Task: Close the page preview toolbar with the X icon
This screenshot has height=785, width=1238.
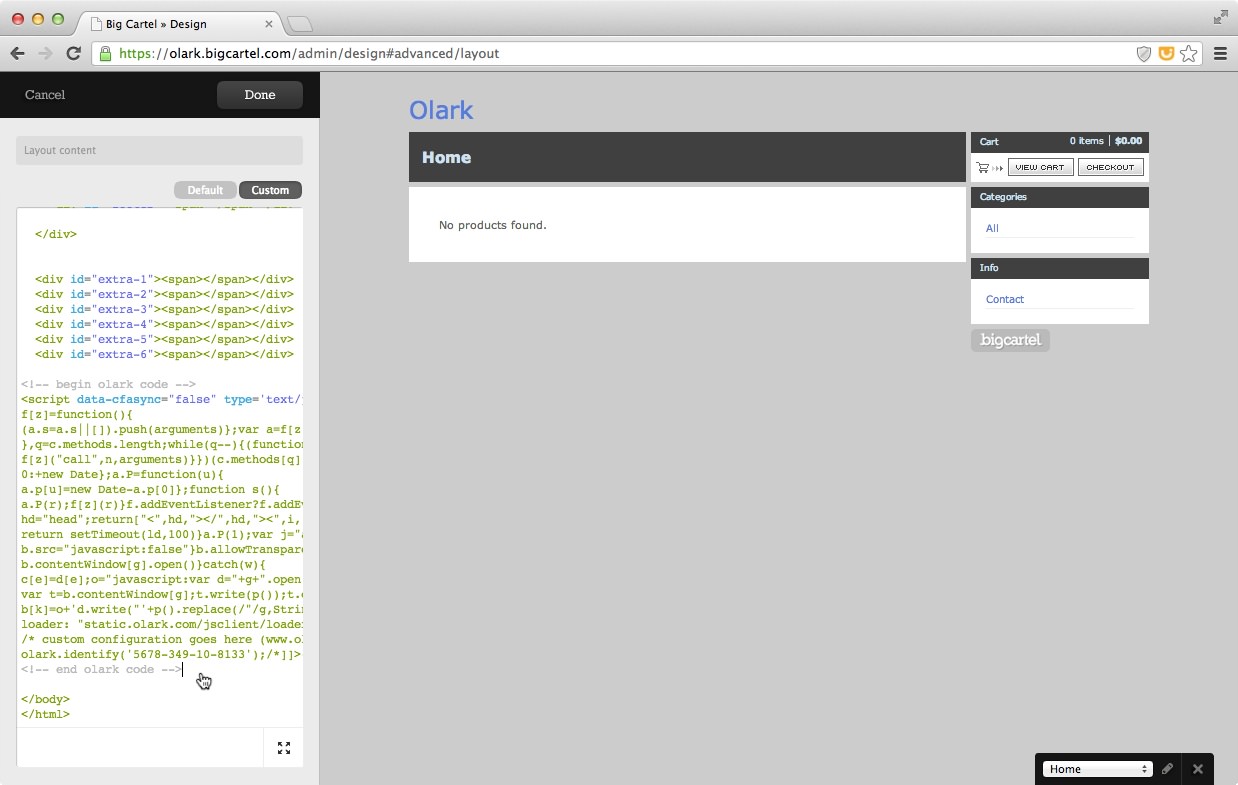Action: click(1197, 769)
